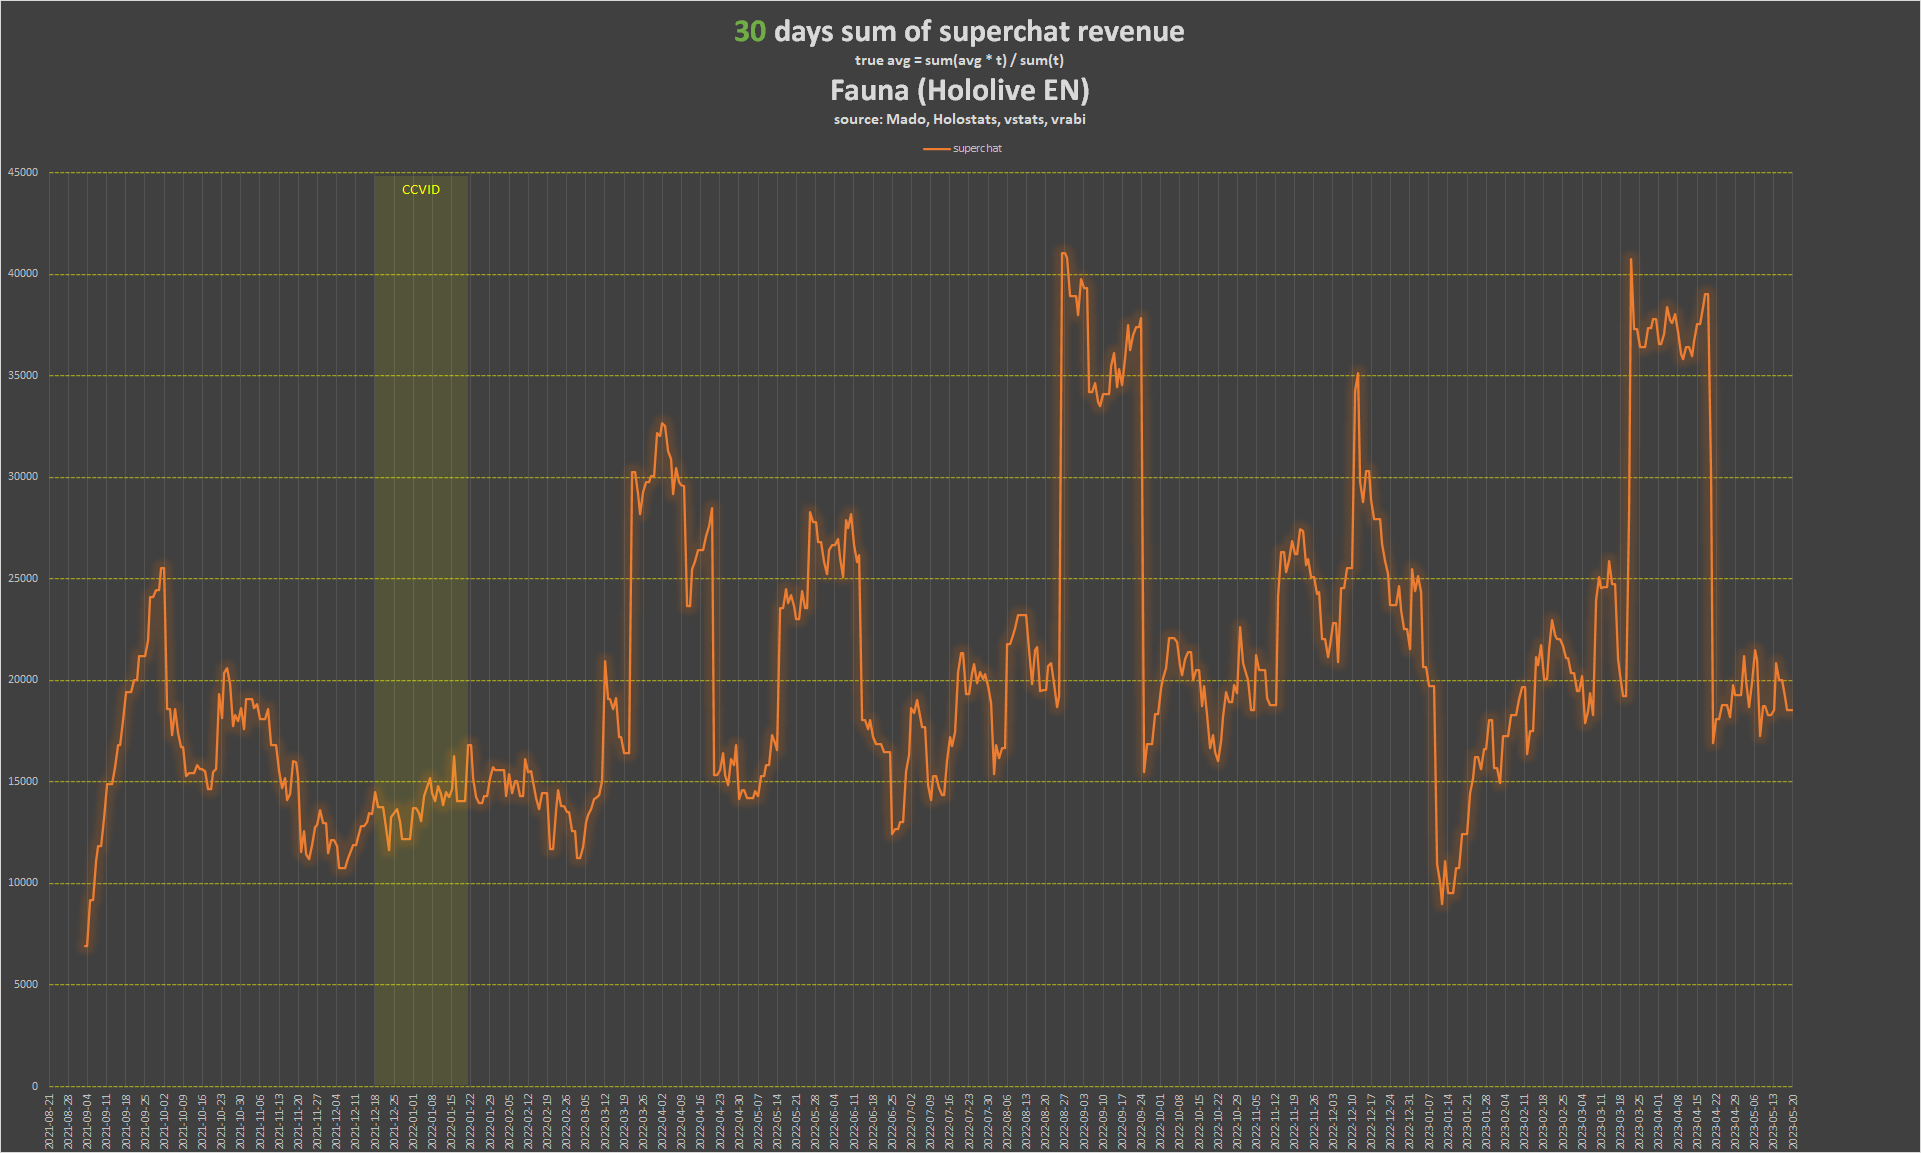This screenshot has height=1153, width=1921.
Task: Click the 25000 y-axis label
Action: click(x=23, y=579)
